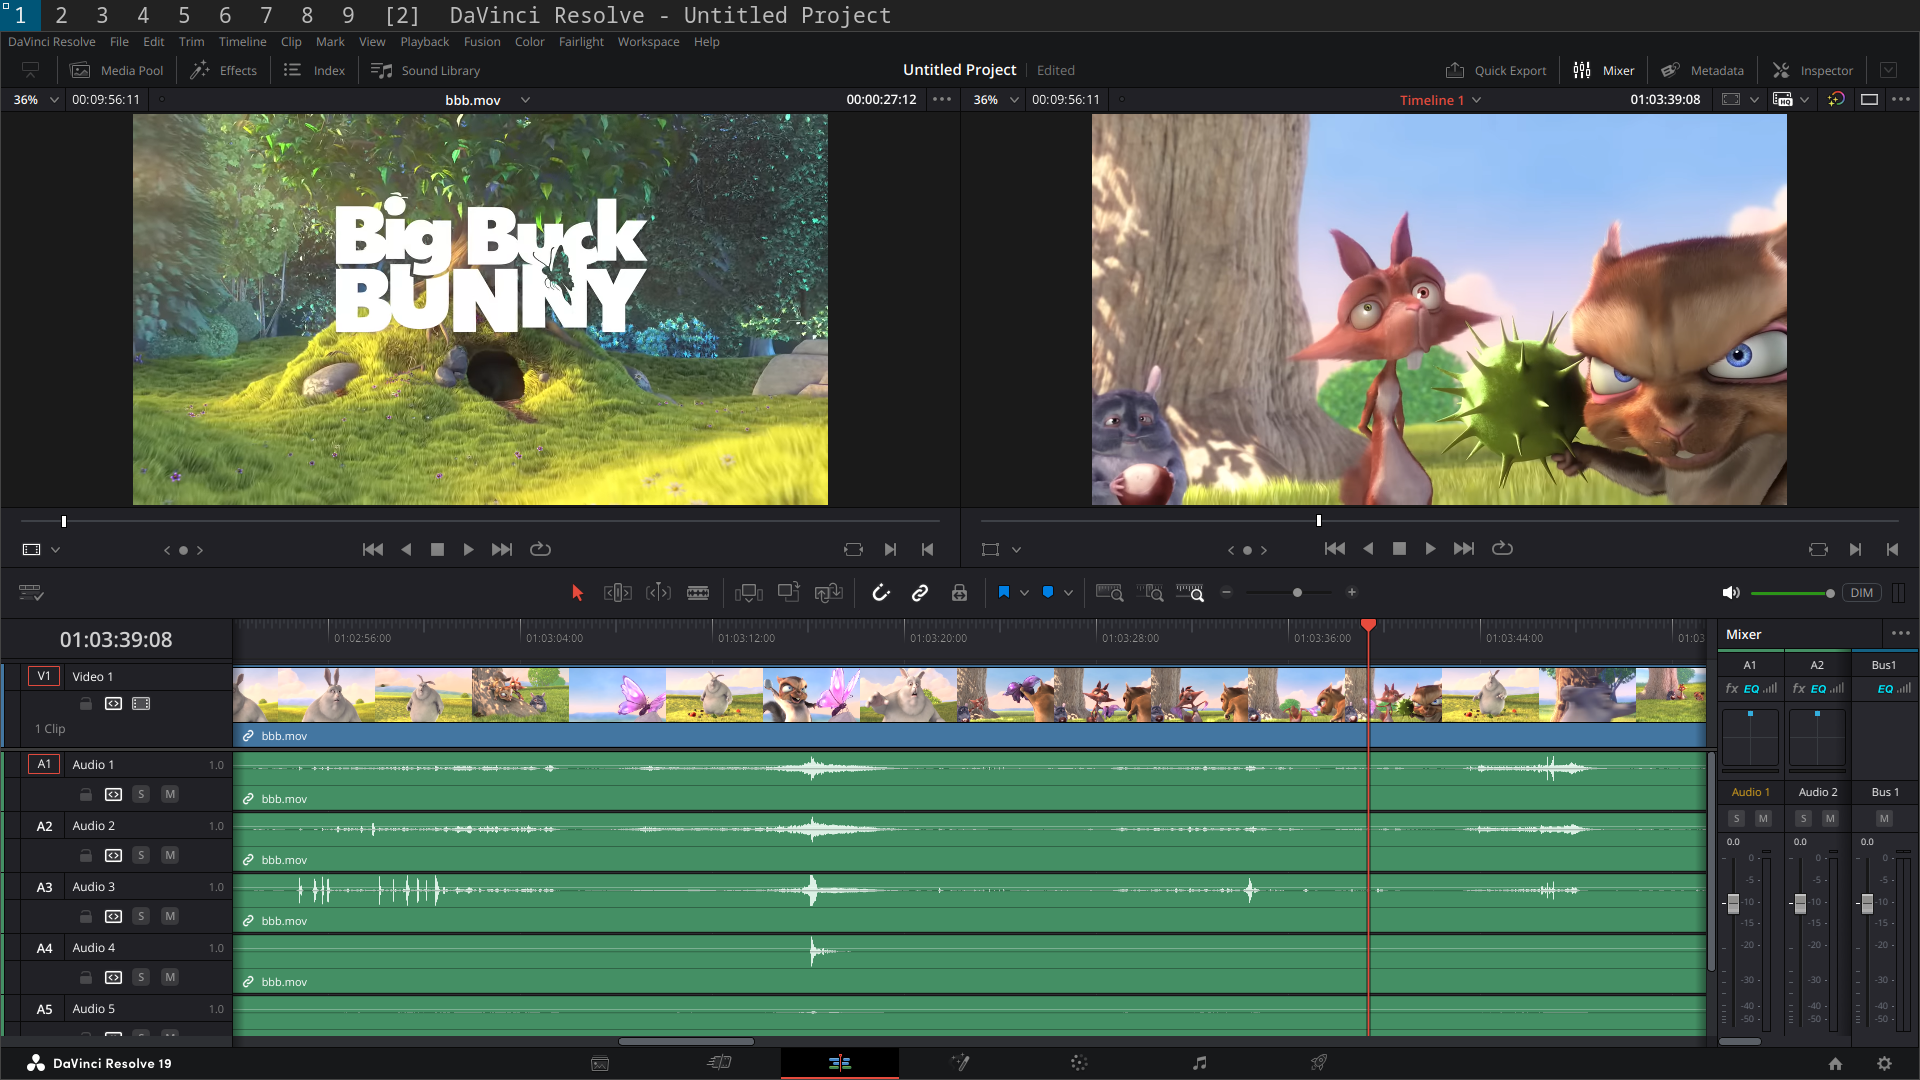Open the Deliver page rocket icon
Image resolution: width=1920 pixels, height=1080 pixels.
pyautogui.click(x=1319, y=1063)
